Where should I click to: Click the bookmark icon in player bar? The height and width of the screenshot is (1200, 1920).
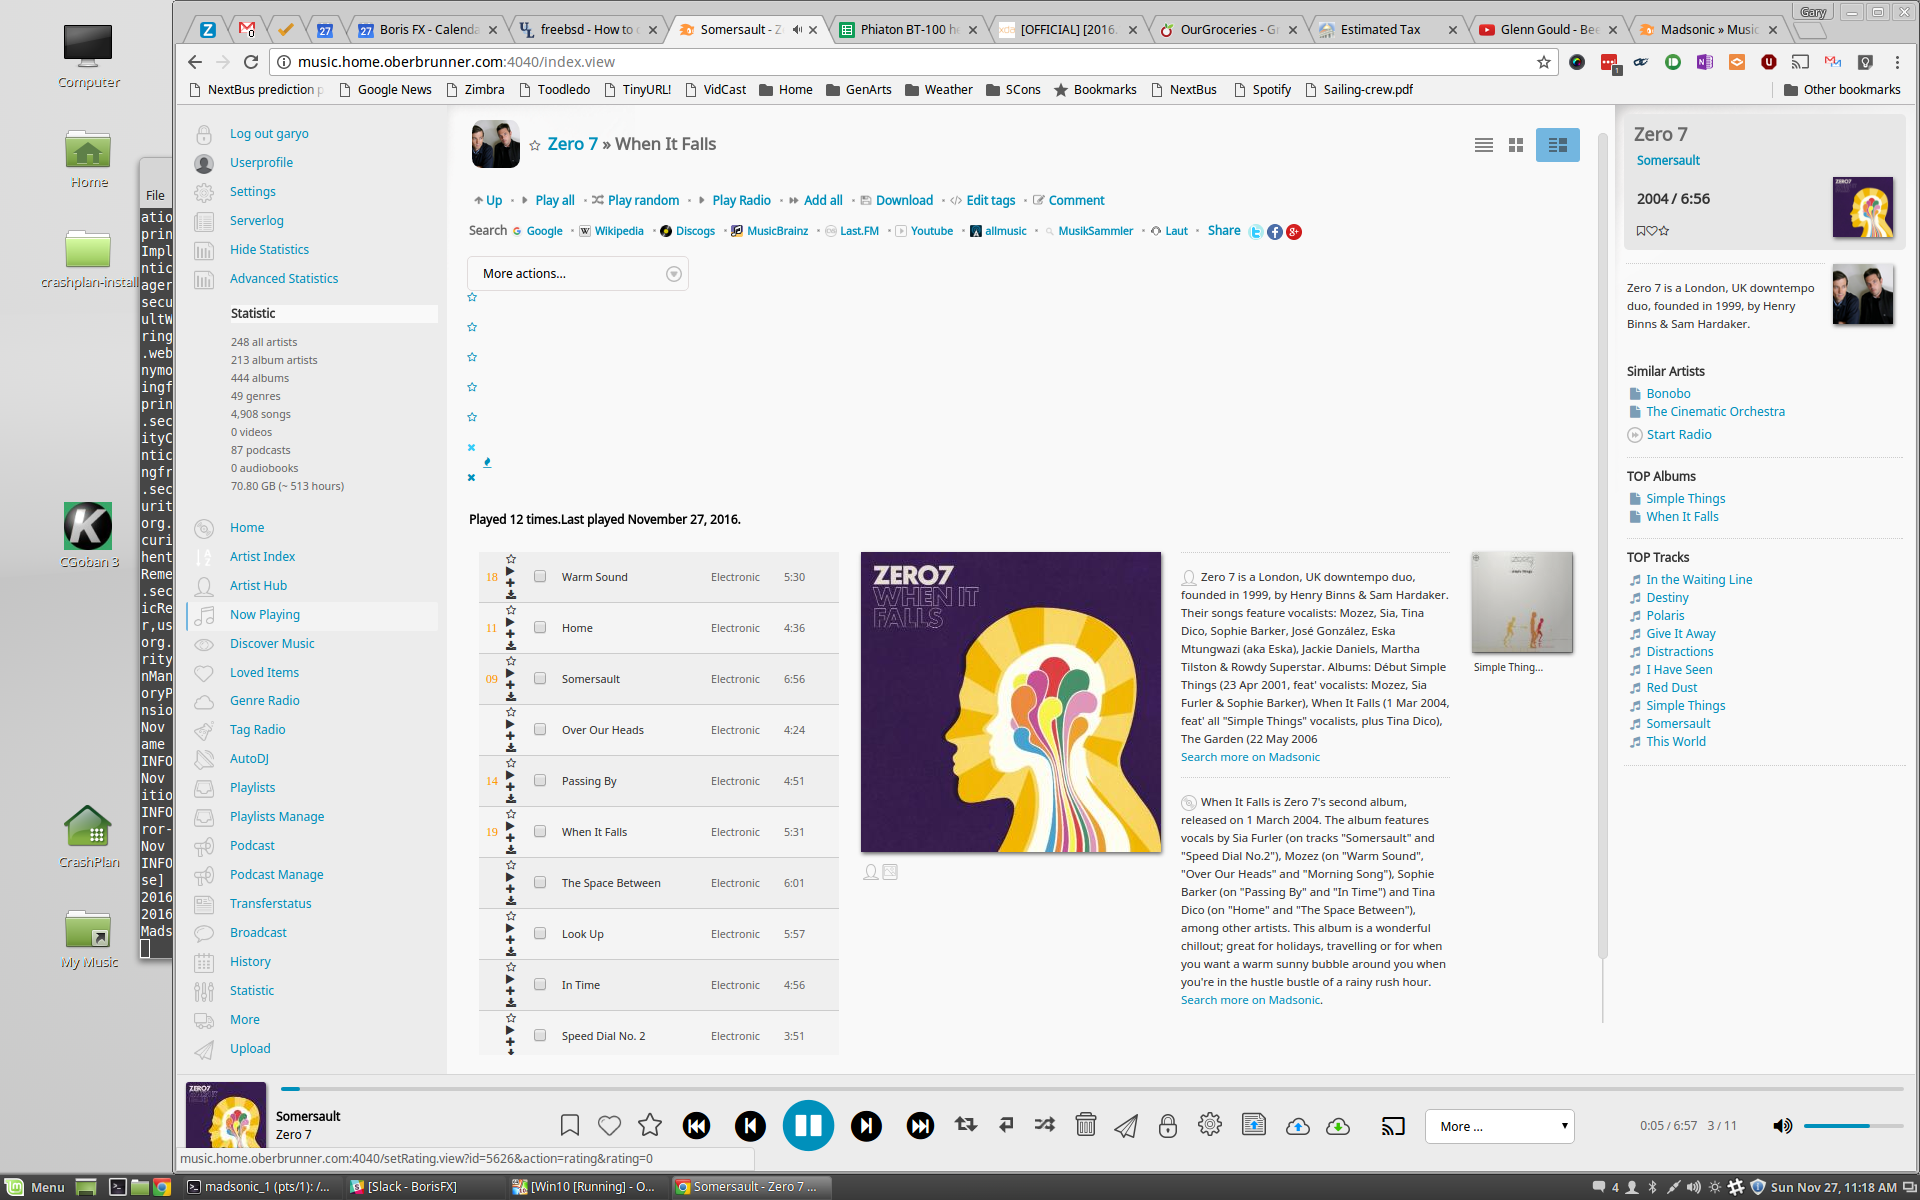pos(570,1125)
